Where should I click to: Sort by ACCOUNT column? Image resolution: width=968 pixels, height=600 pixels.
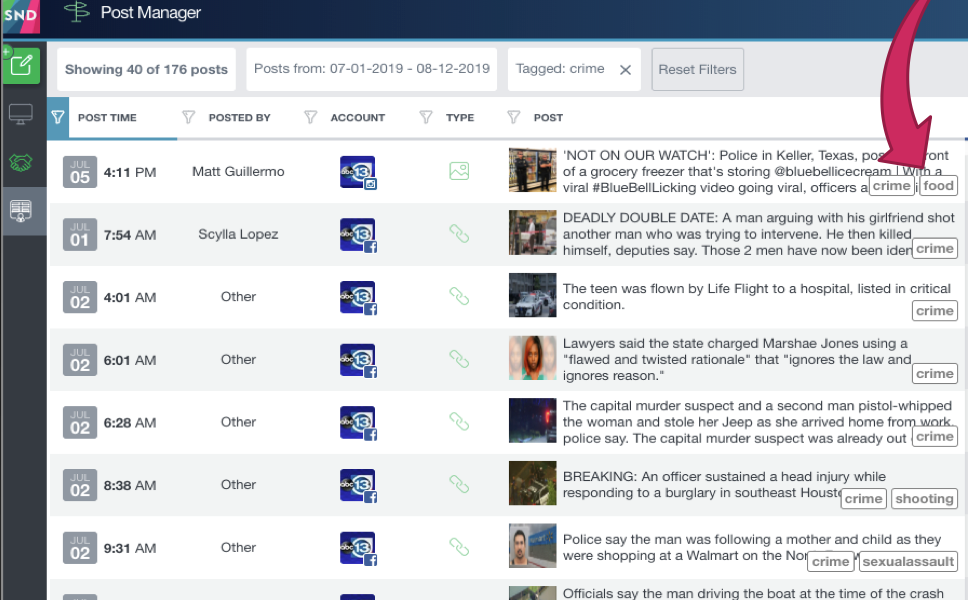tap(357, 118)
